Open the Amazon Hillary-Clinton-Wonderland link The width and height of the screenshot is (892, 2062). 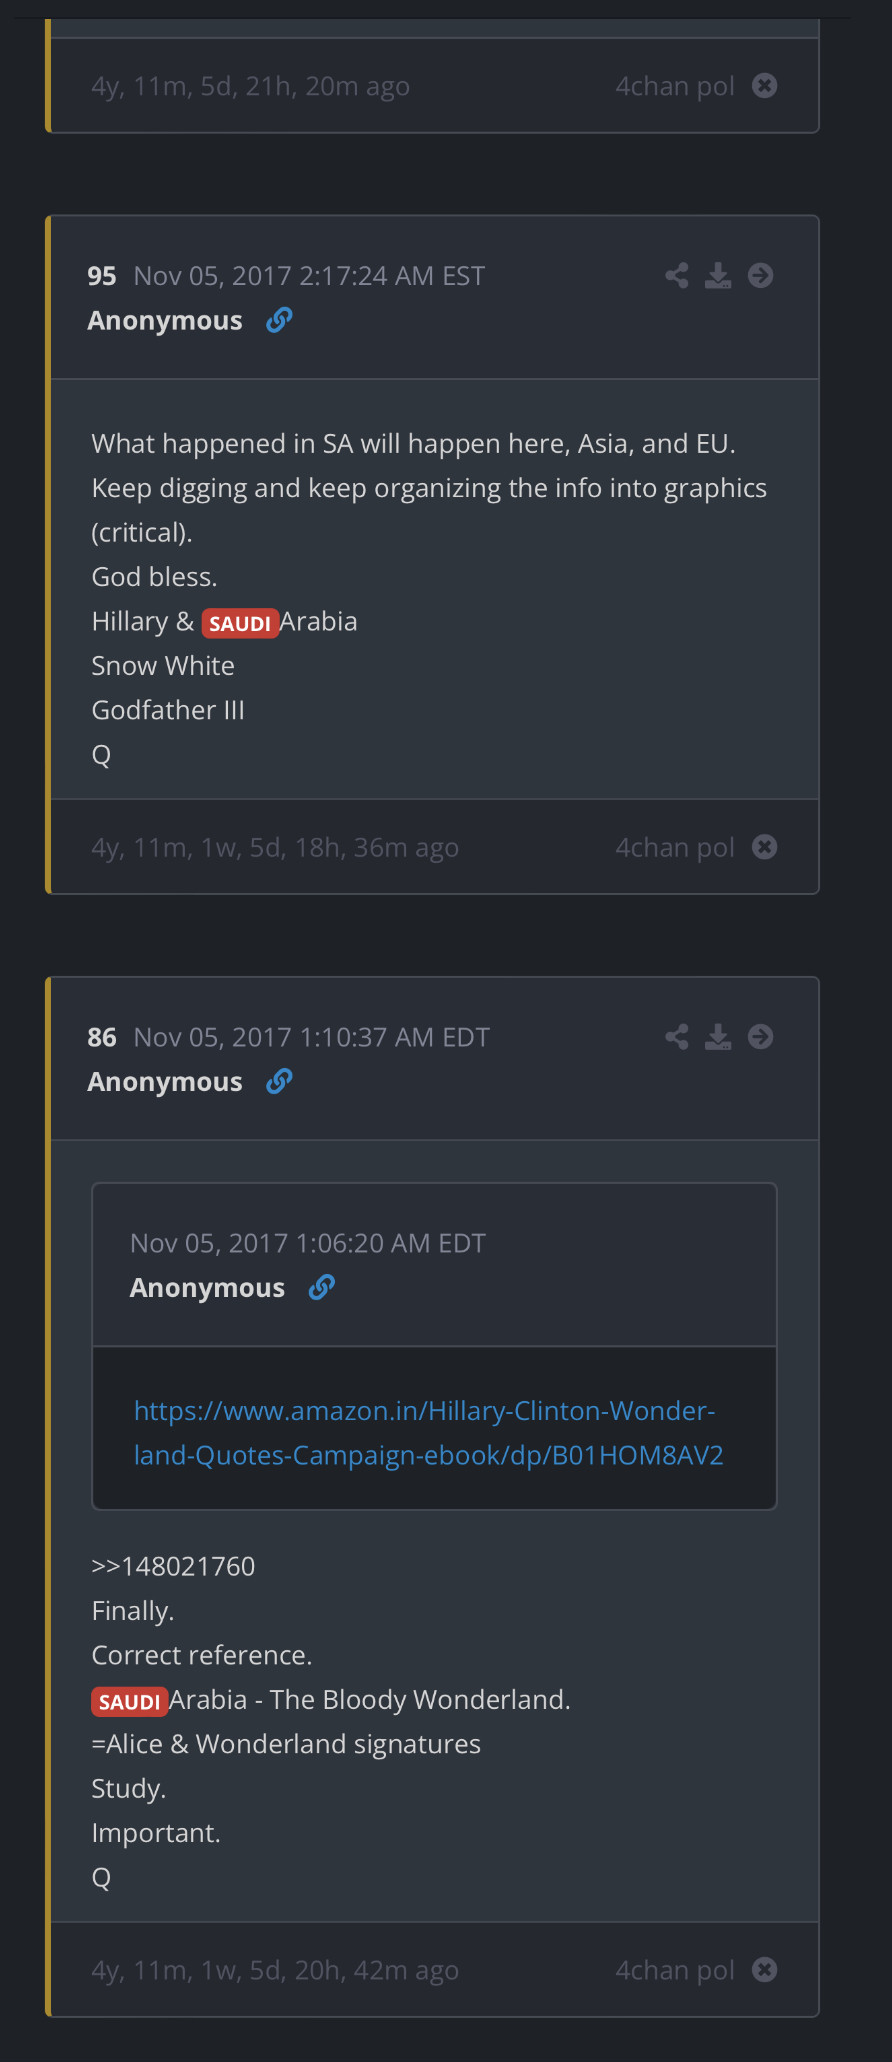pyautogui.click(x=427, y=1432)
